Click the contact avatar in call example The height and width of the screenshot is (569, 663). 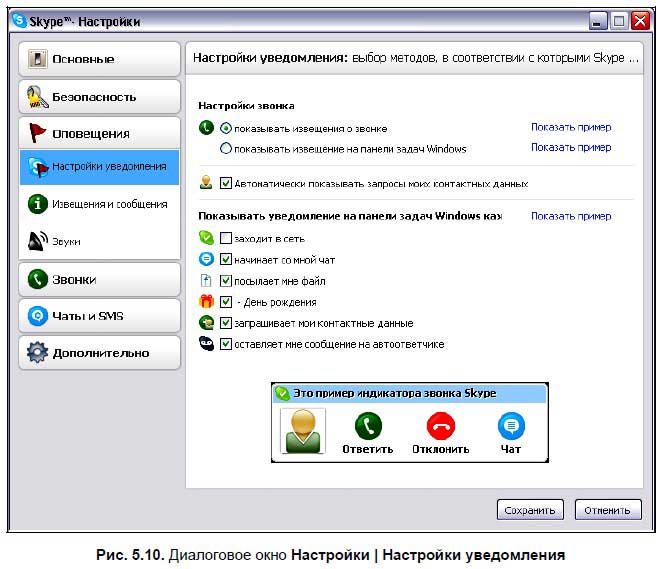click(x=303, y=431)
